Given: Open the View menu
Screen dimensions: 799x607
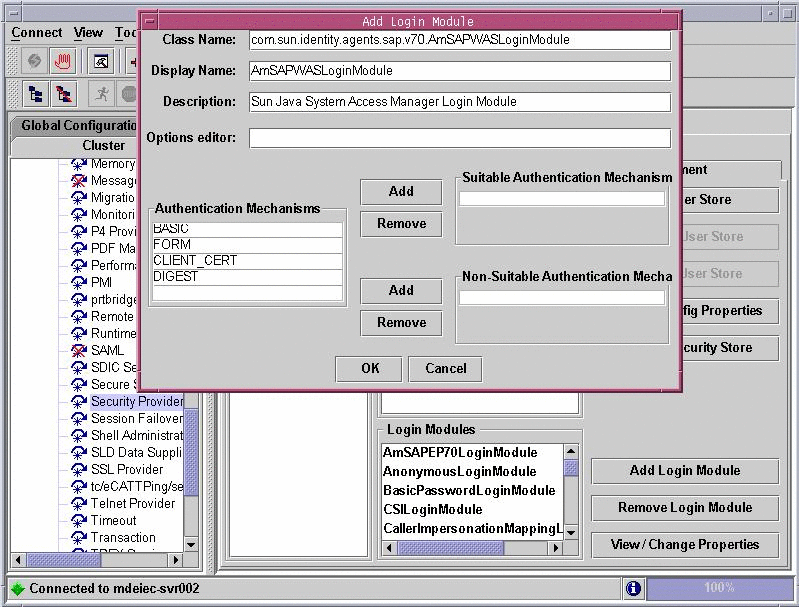Looking at the screenshot, I should [88, 33].
